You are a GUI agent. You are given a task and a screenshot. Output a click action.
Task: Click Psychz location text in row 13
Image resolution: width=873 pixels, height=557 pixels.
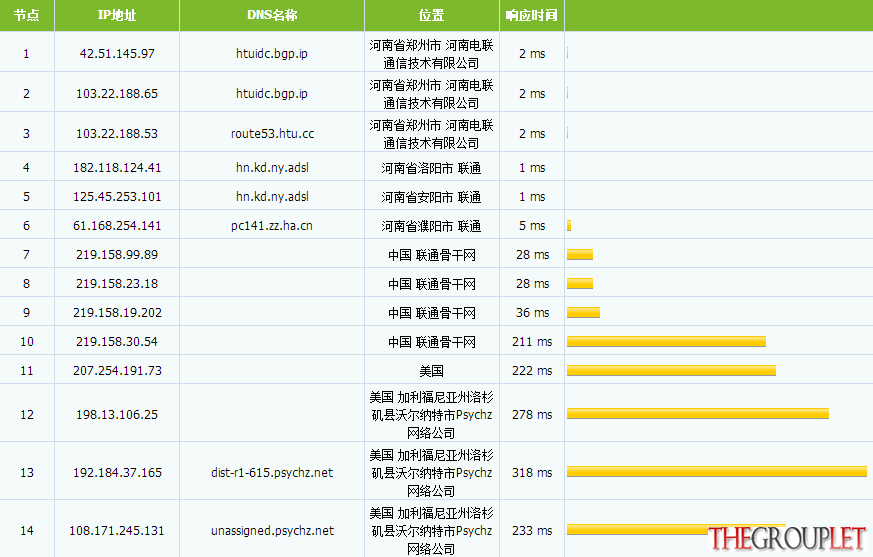[431, 473]
